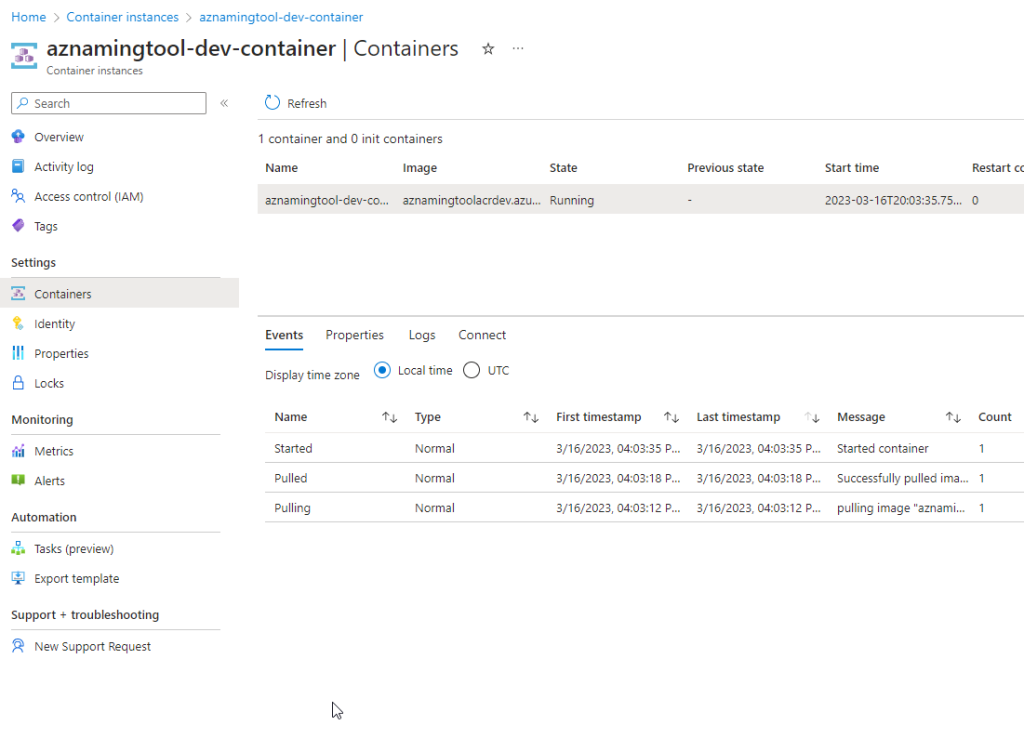Click the Export template icon
Image resolution: width=1024 pixels, height=738 pixels.
(x=18, y=578)
